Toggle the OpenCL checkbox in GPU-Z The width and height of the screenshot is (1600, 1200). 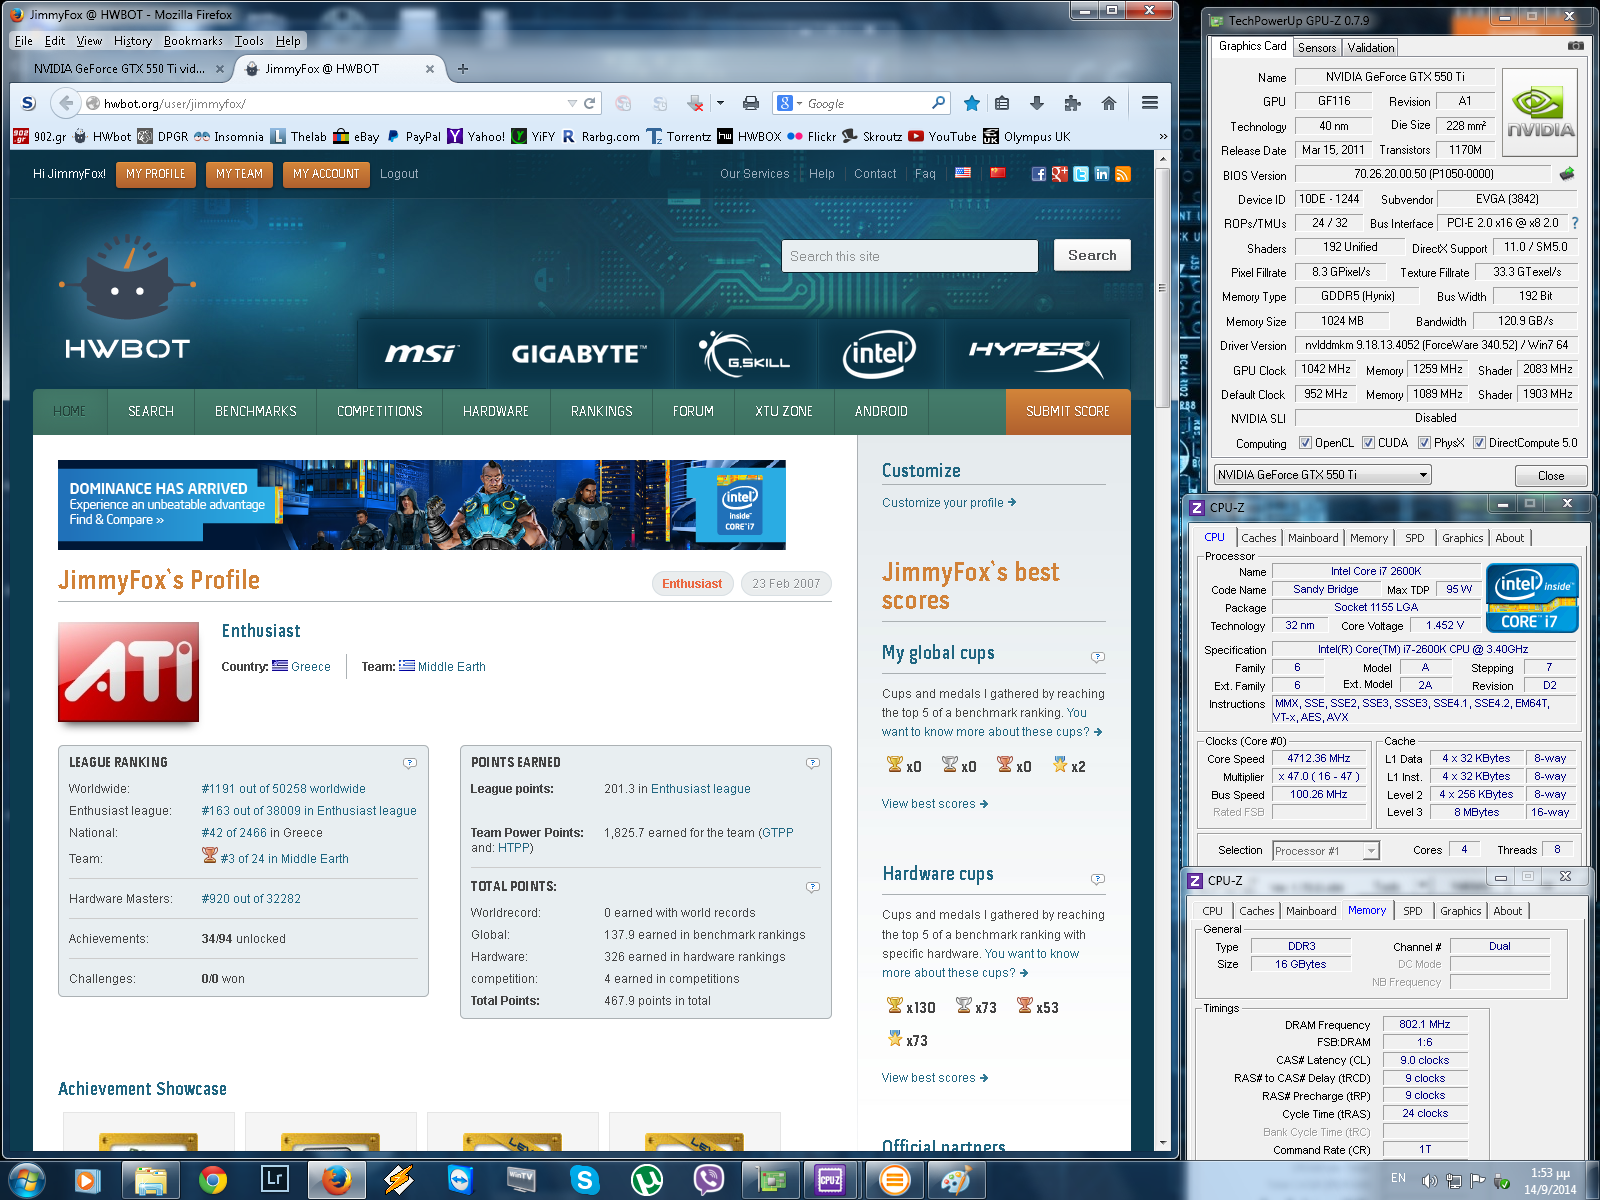1304,443
